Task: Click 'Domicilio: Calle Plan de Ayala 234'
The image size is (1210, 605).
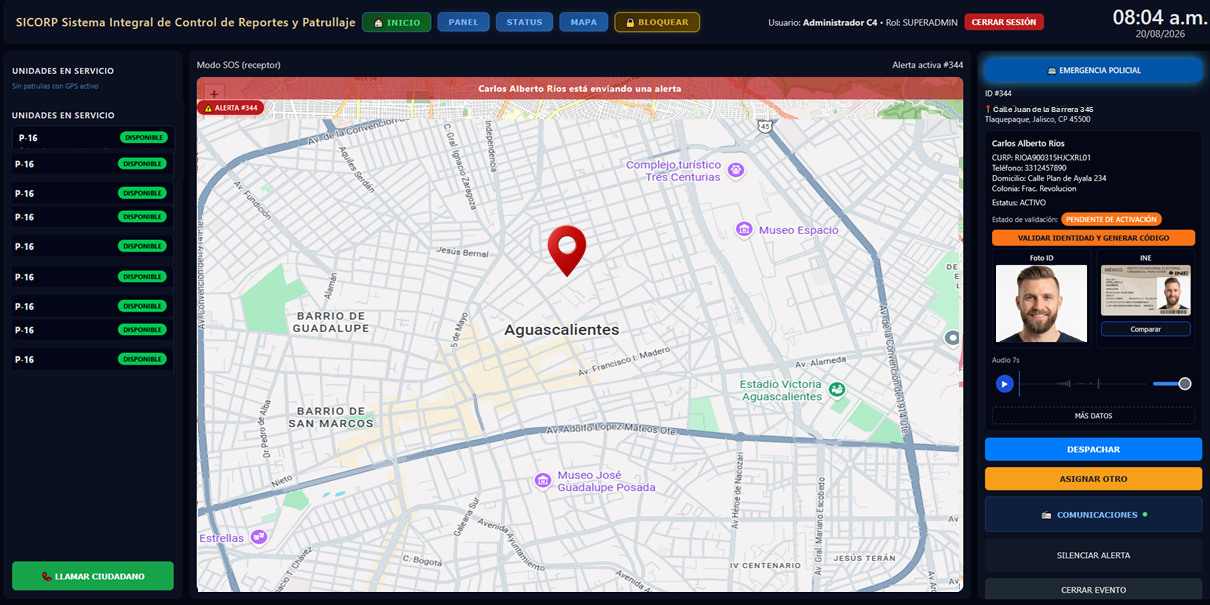Action: pos(1049,178)
